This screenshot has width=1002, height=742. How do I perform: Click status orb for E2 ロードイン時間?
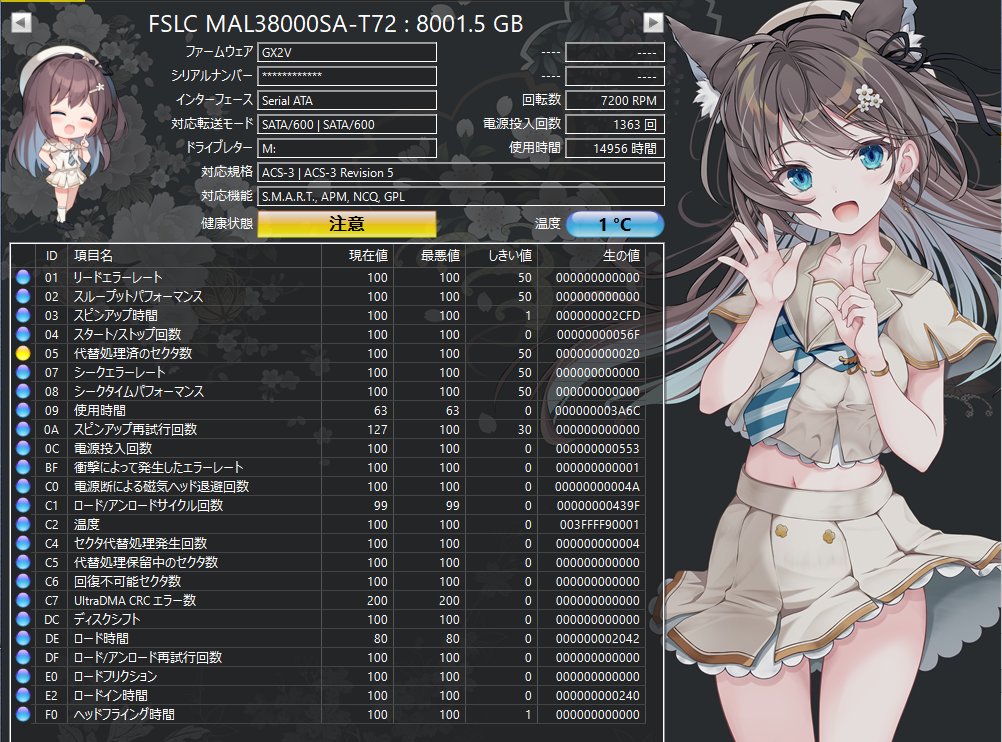(x=23, y=695)
